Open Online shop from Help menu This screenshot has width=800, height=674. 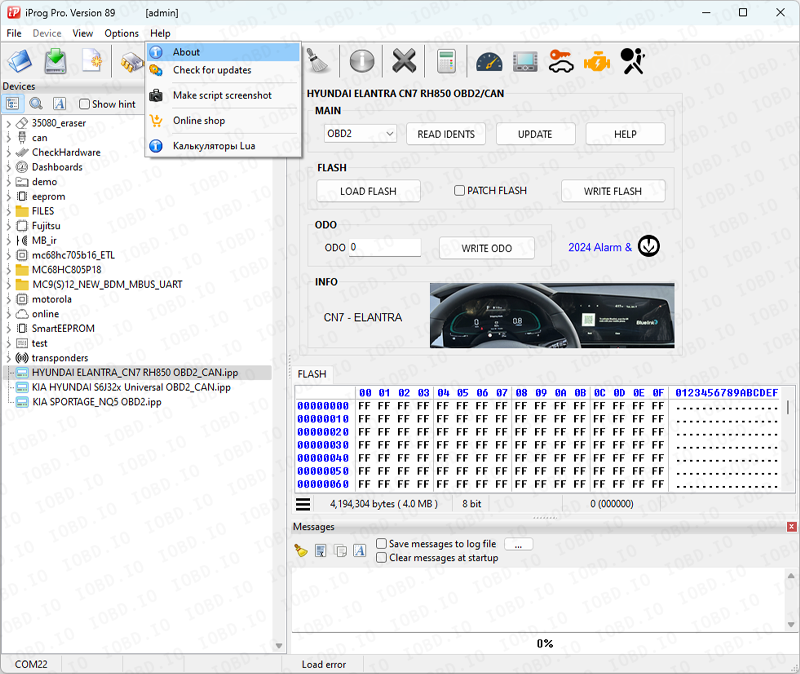point(223,120)
